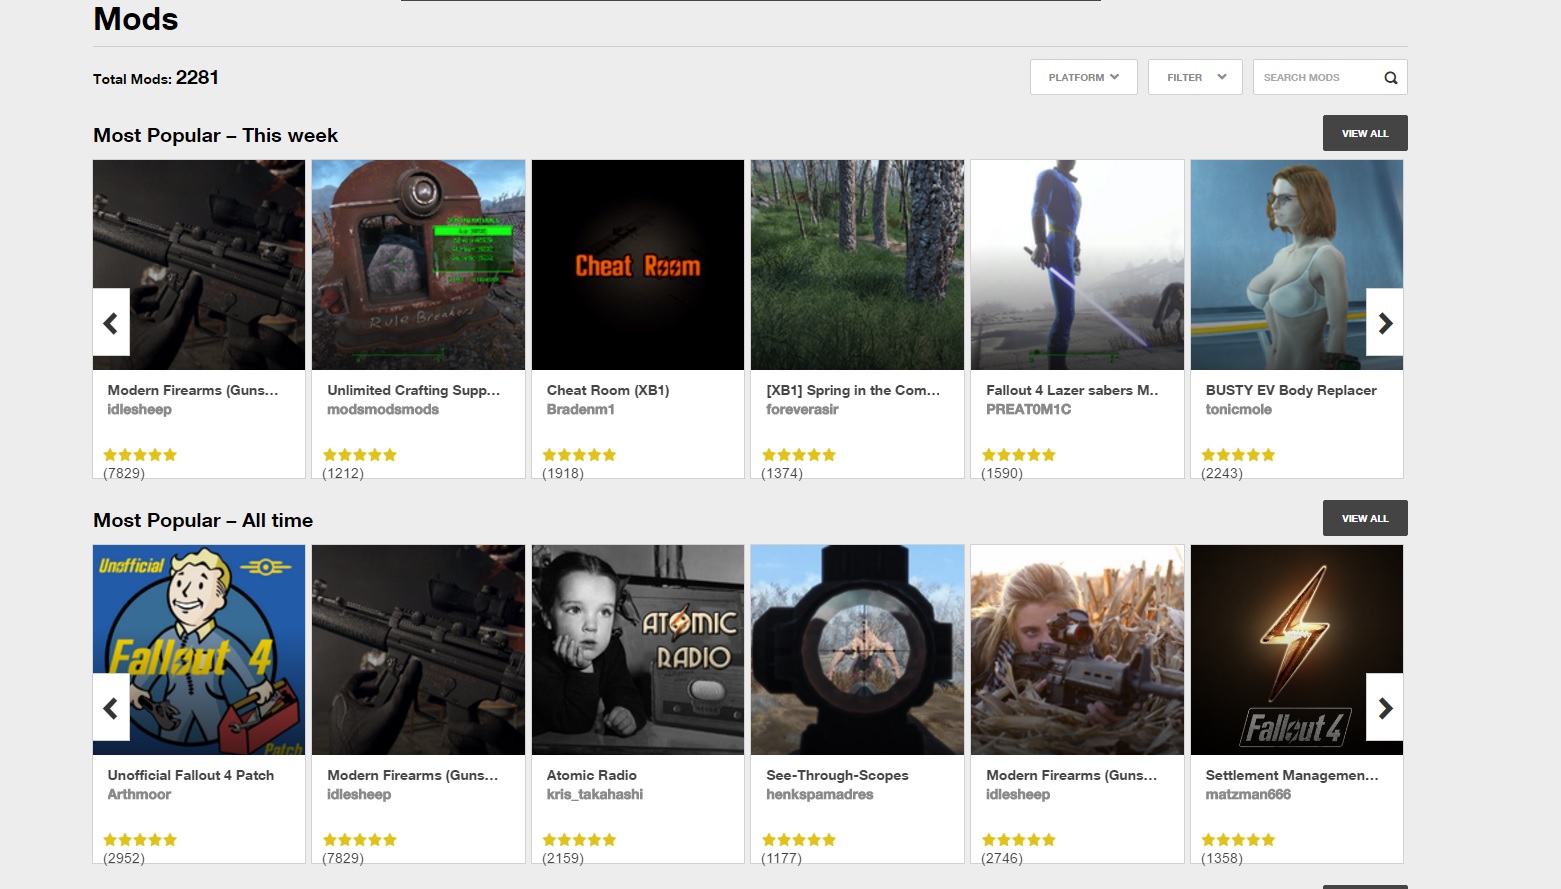Click the search magnifier icon
1561x889 pixels.
point(1390,78)
